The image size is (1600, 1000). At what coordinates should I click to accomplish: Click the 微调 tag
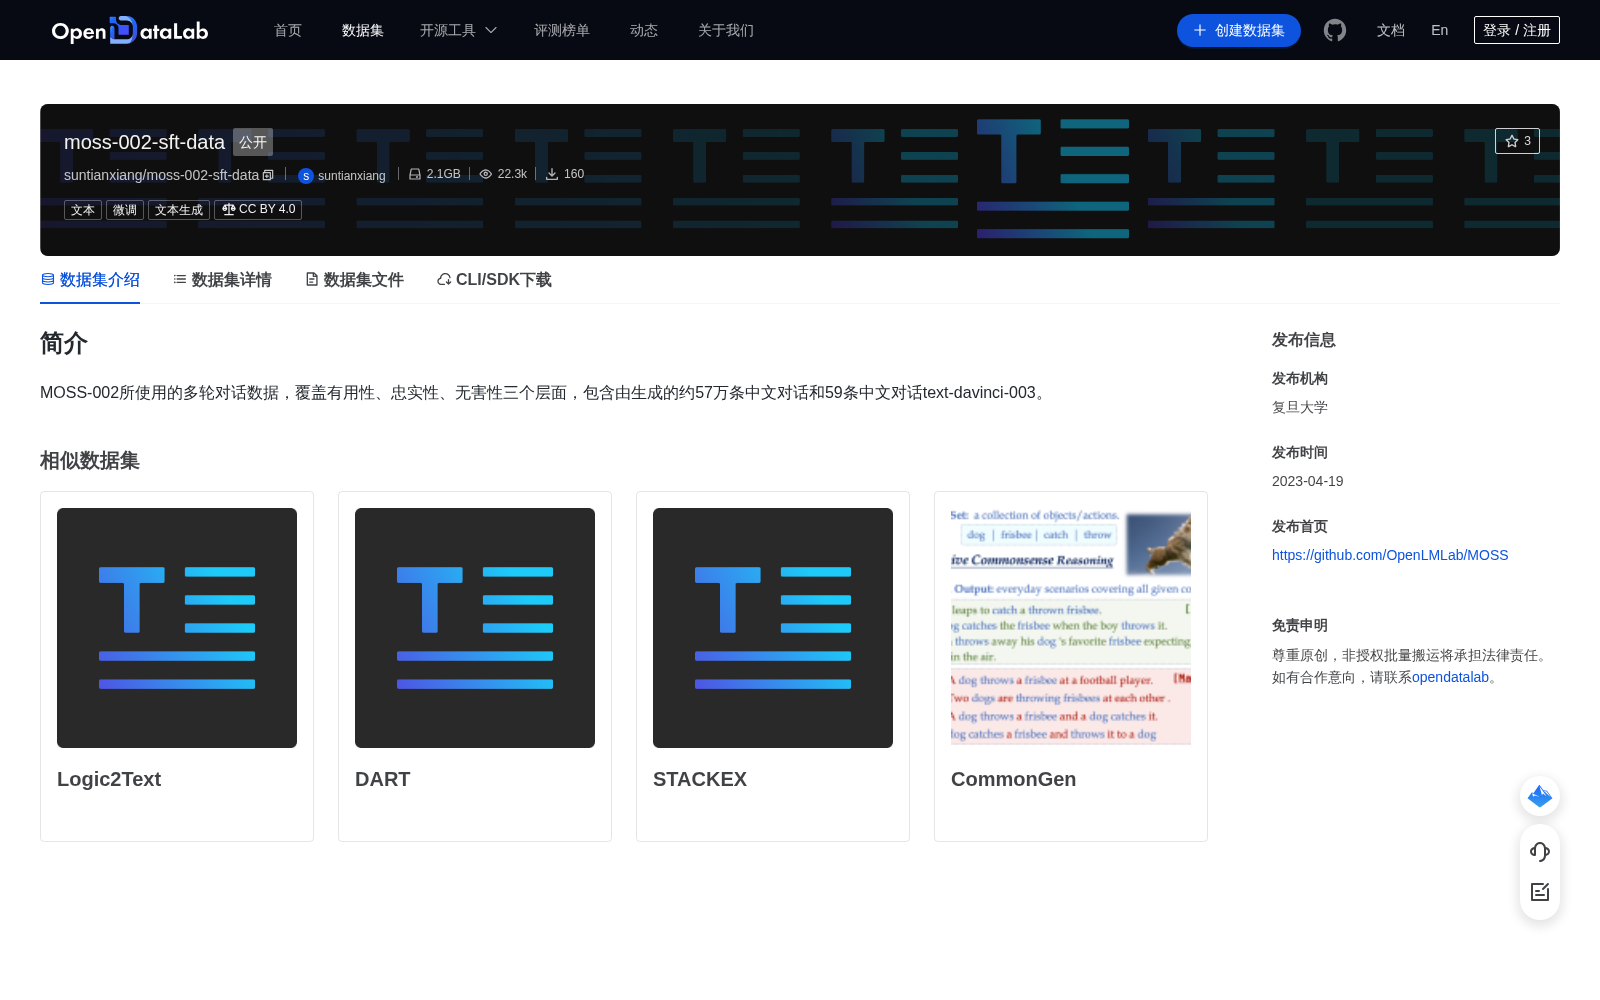[x=125, y=210]
